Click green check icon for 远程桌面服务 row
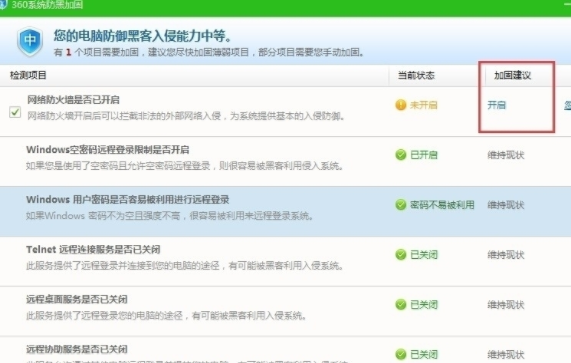This screenshot has width=571, height=363. [401, 304]
